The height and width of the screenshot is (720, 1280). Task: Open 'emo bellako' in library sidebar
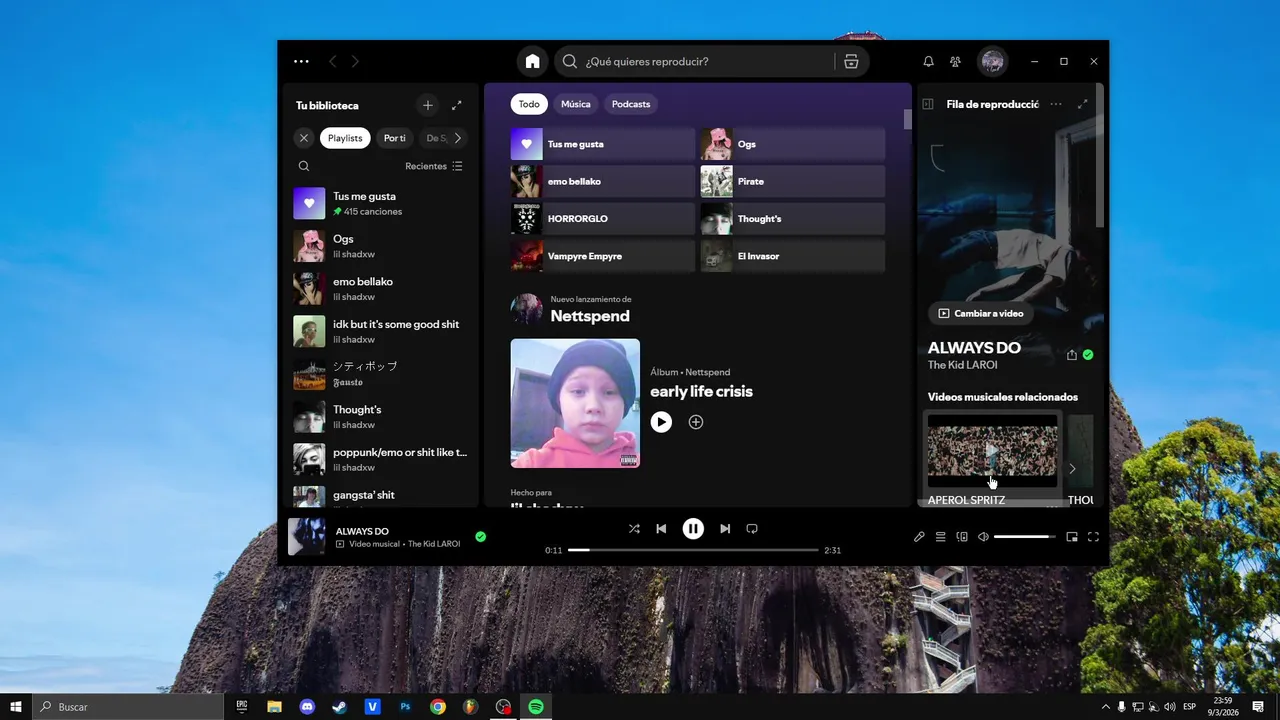coord(381,289)
